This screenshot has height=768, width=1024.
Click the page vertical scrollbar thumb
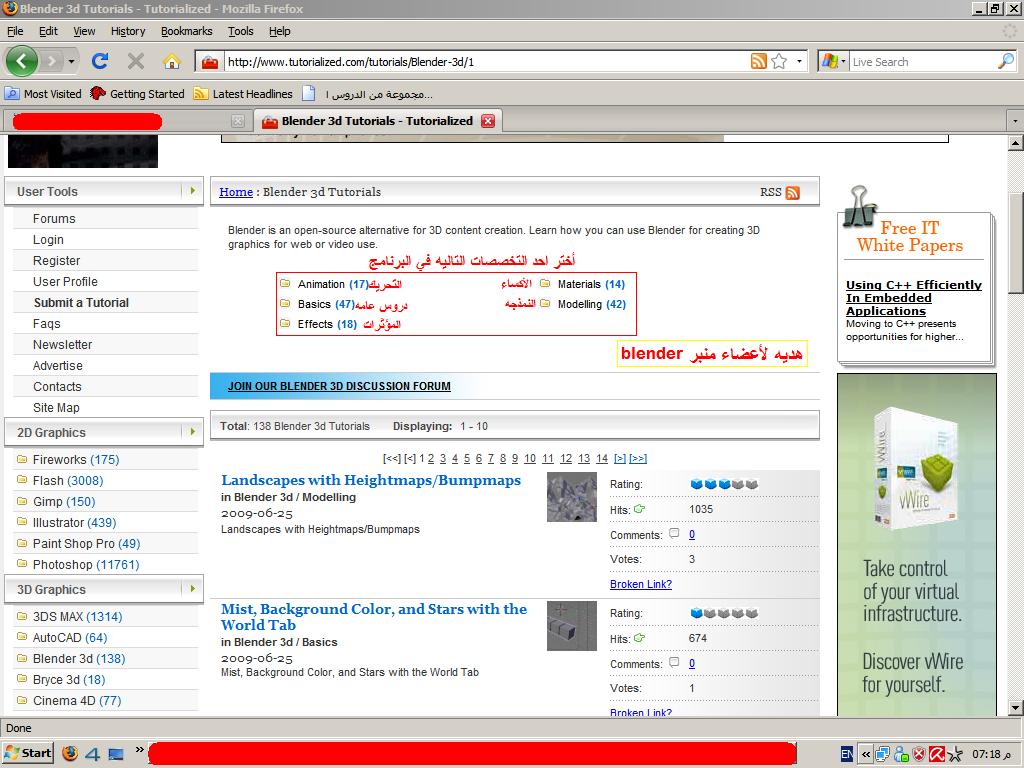tap(1016, 242)
